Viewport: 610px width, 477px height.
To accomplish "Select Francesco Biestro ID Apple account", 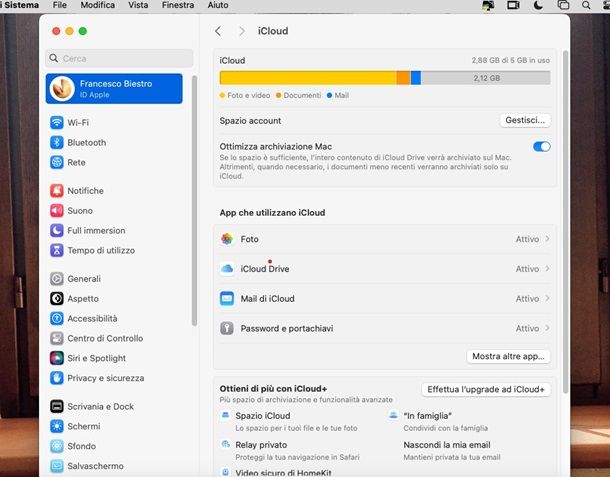I will [x=114, y=89].
